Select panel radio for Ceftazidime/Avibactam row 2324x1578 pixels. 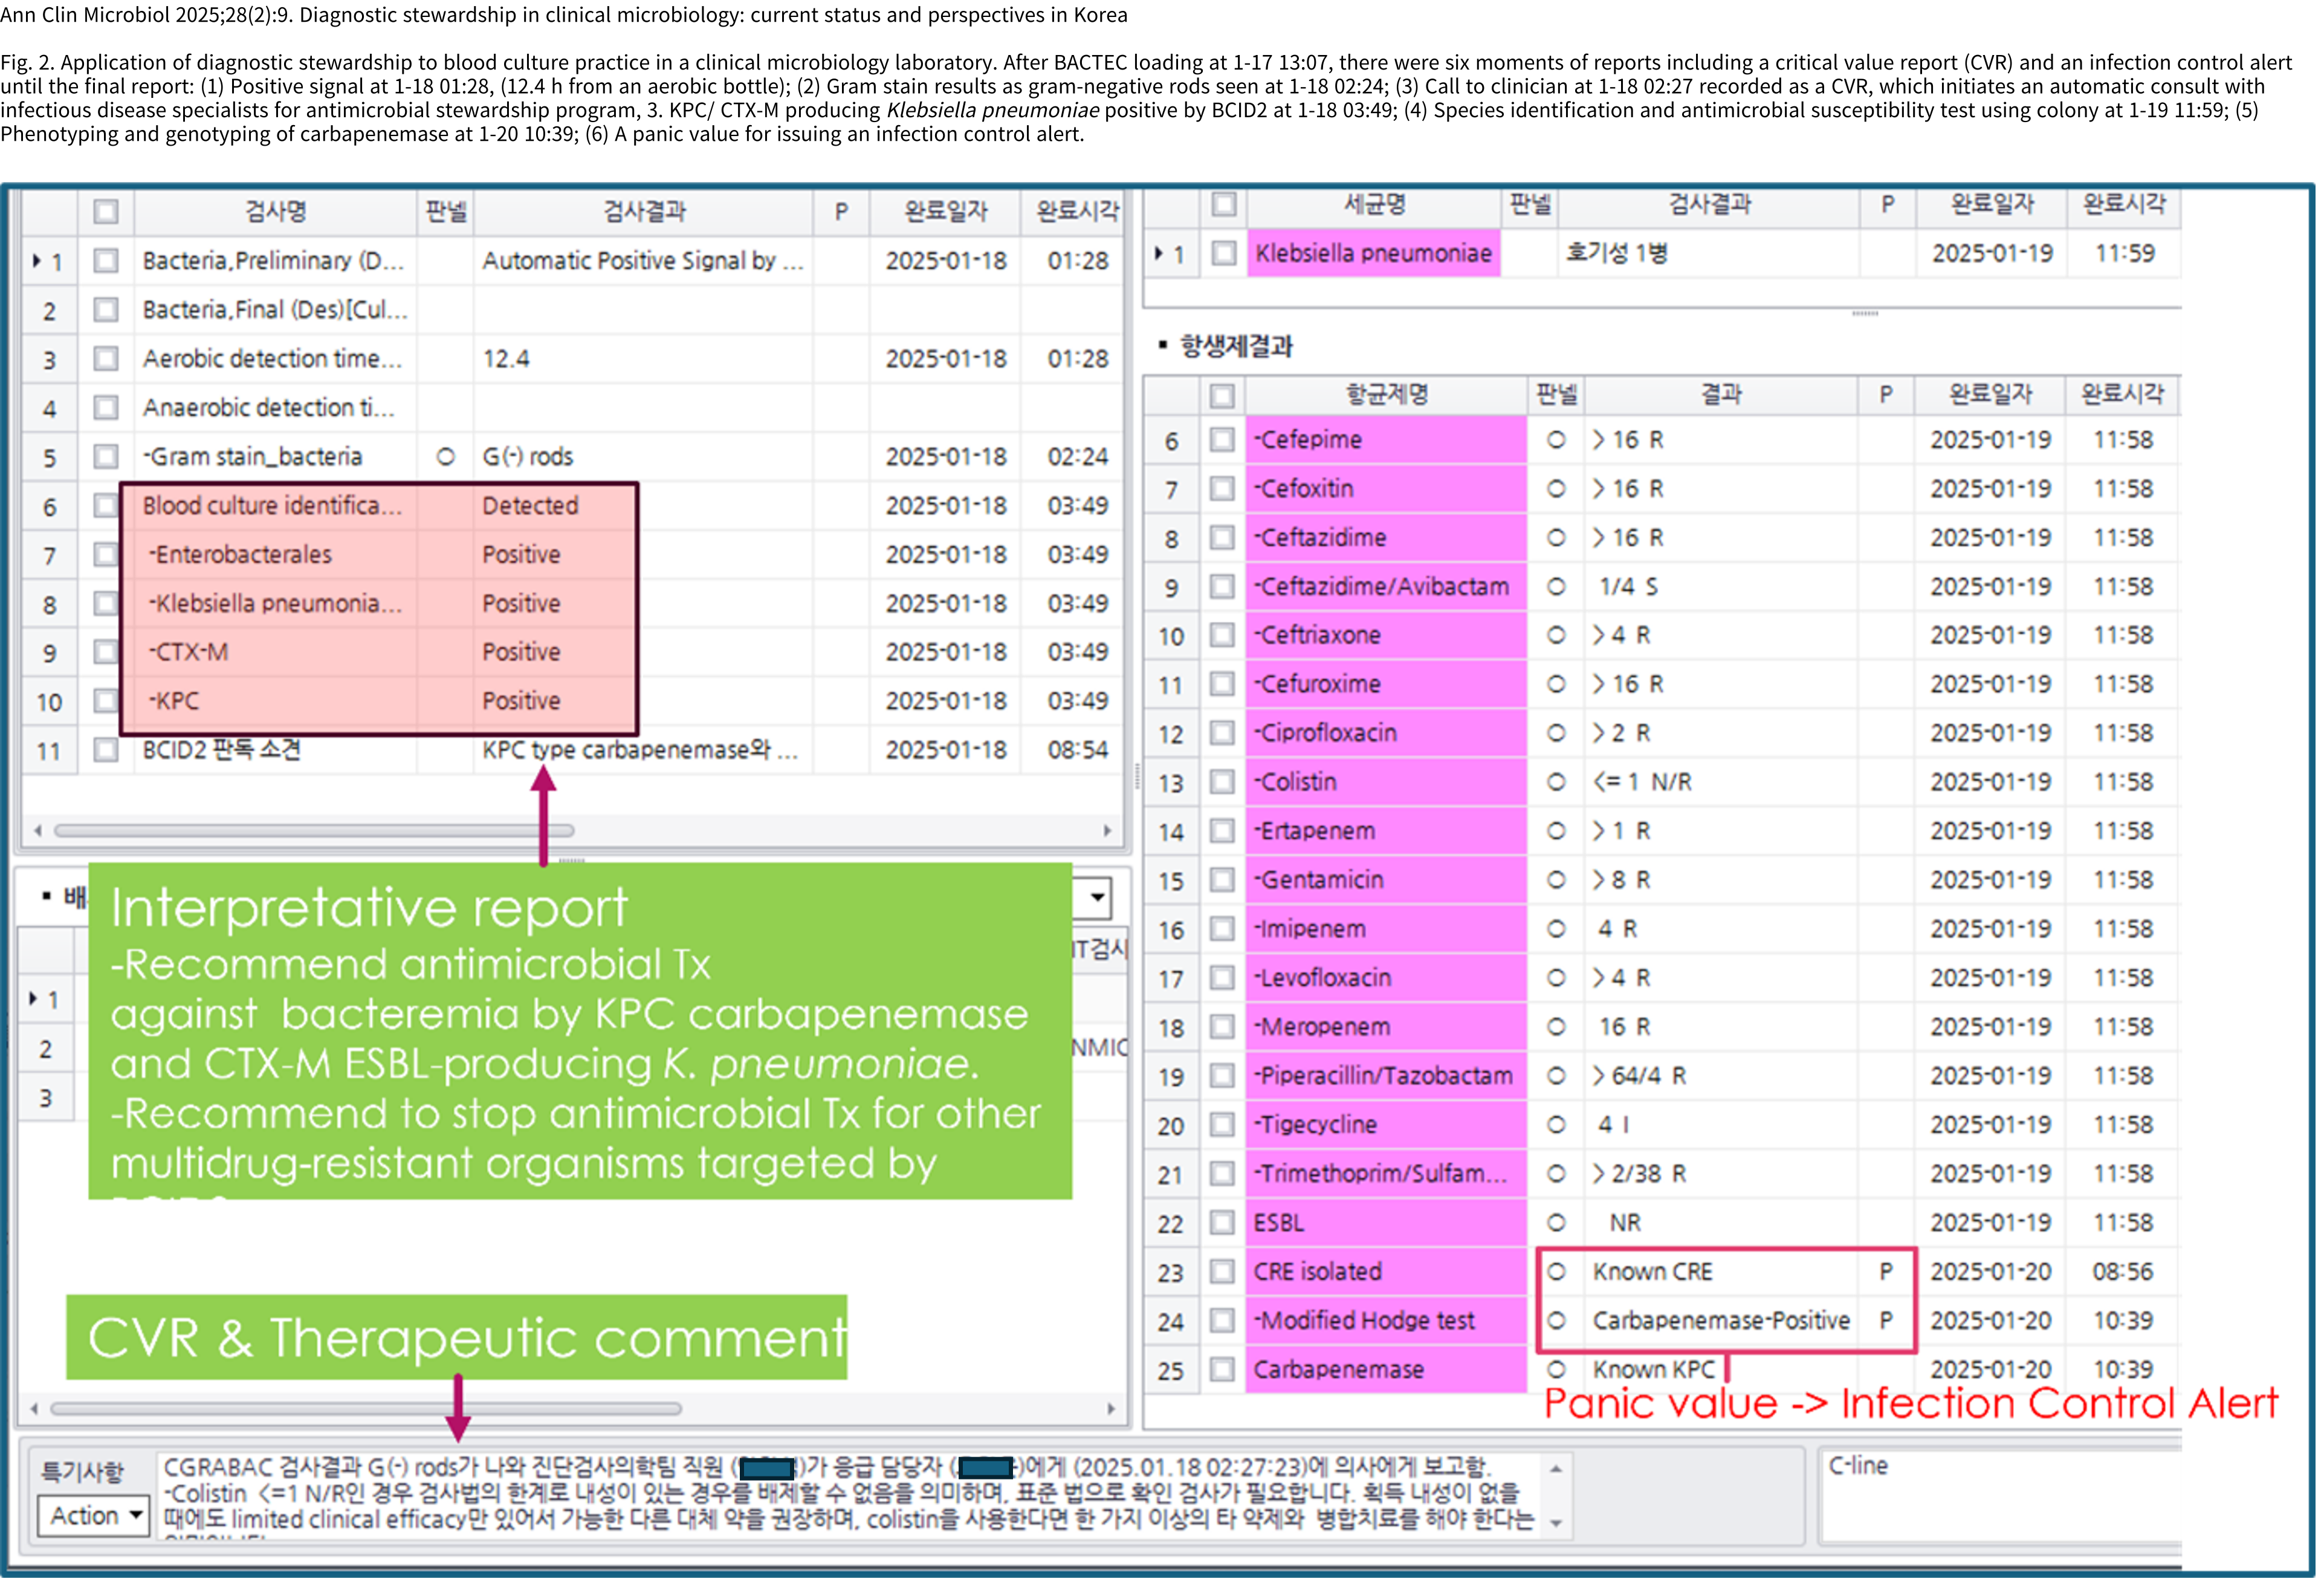click(x=1556, y=586)
